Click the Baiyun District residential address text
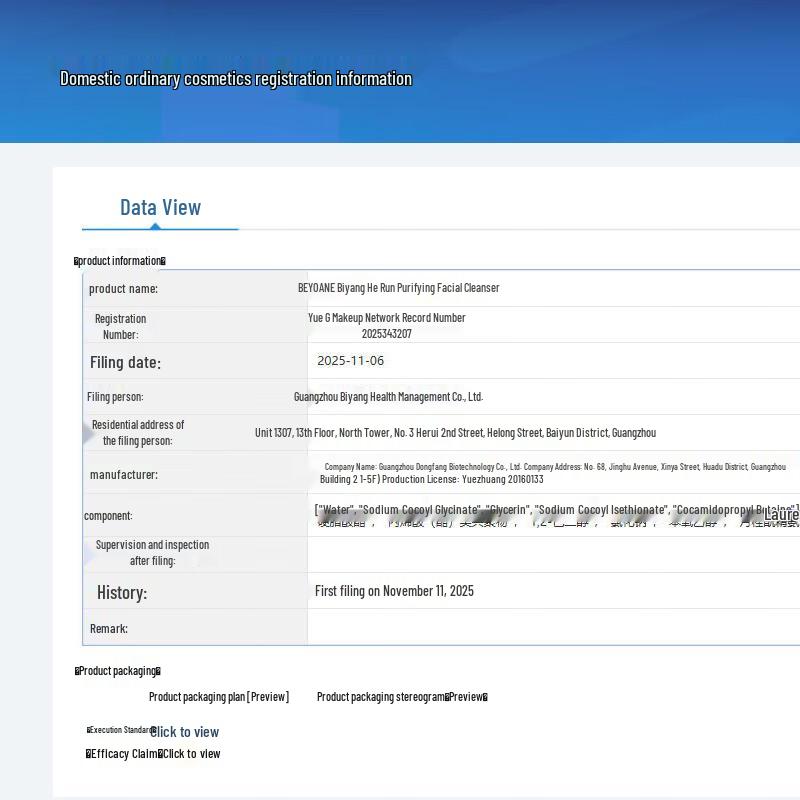800x800 pixels. click(455, 433)
